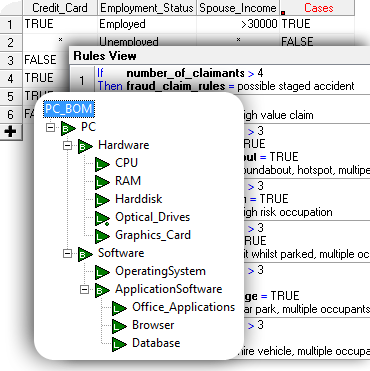The width and height of the screenshot is (370, 371).
Task: Select the PC tree item label
Action: pyautogui.click(x=88, y=127)
